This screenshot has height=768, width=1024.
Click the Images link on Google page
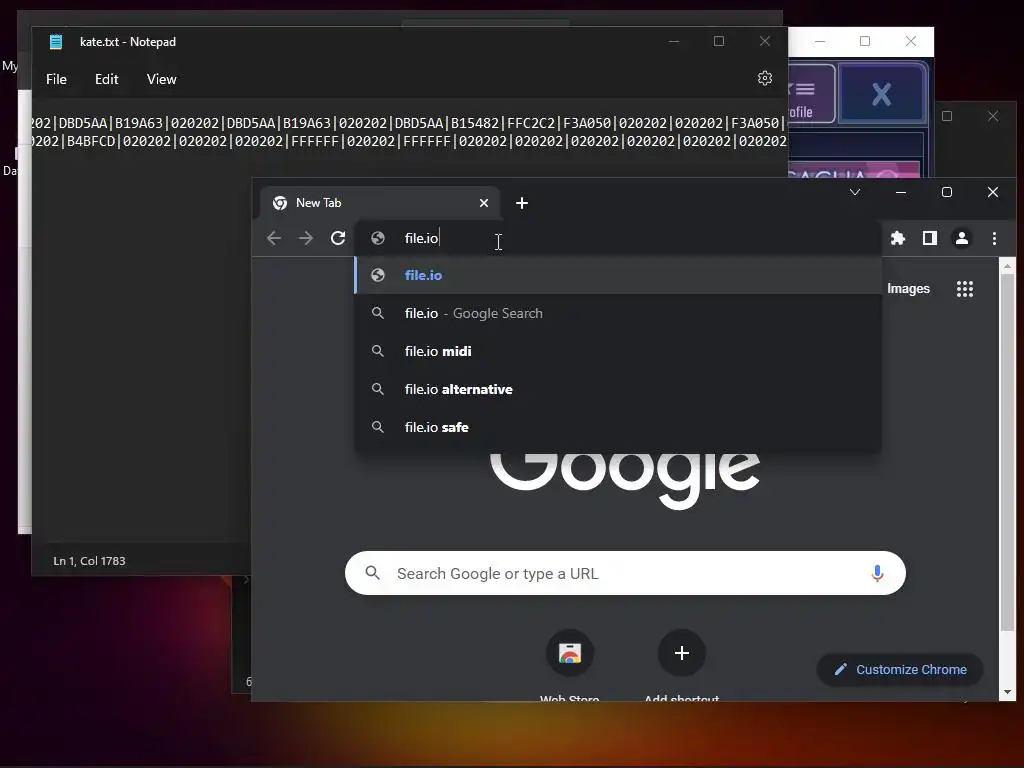(908, 289)
